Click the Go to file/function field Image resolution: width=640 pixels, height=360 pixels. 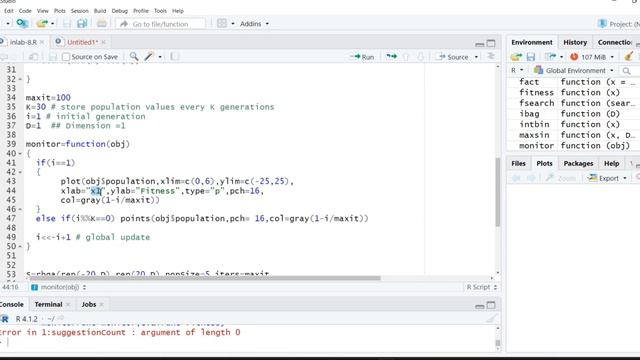160,24
